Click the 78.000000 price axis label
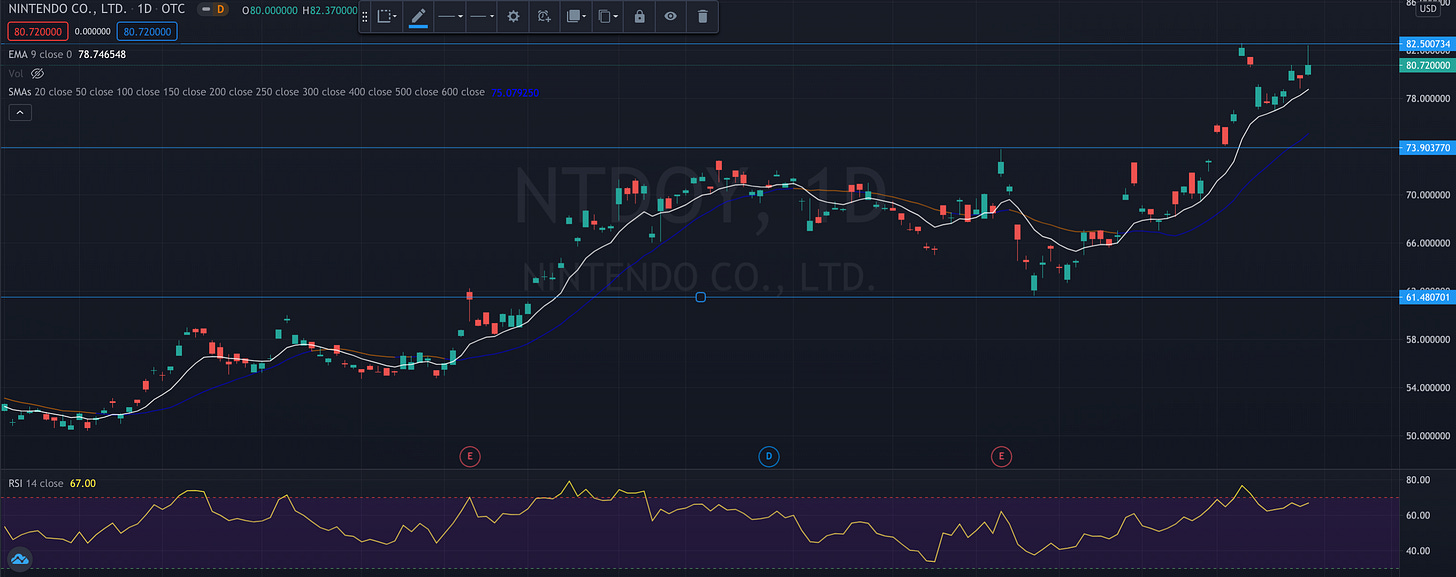The height and width of the screenshot is (577, 1456). (x=1428, y=99)
